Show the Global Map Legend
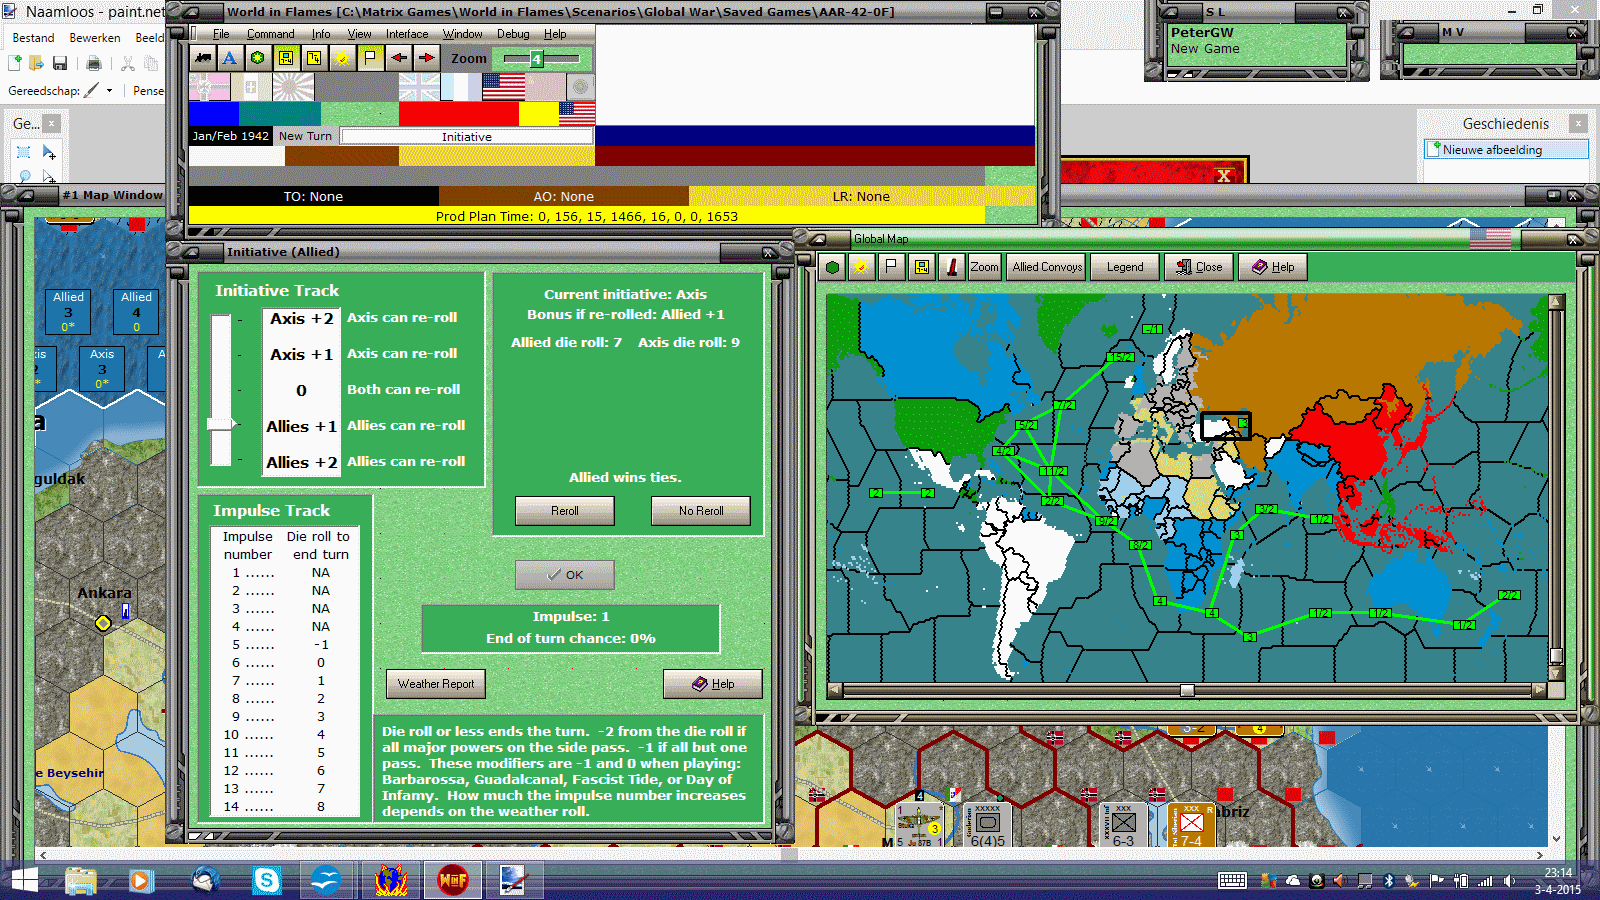 [1125, 267]
